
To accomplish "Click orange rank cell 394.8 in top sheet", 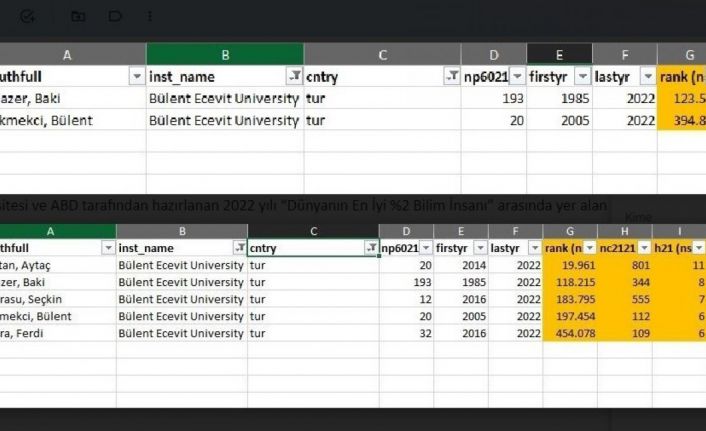I will pyautogui.click(x=682, y=120).
